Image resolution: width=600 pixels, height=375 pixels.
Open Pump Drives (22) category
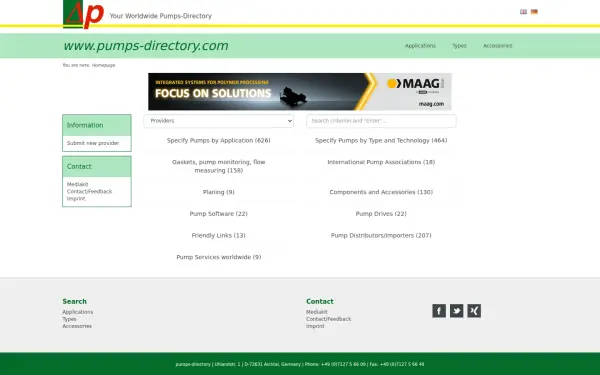[381, 214]
